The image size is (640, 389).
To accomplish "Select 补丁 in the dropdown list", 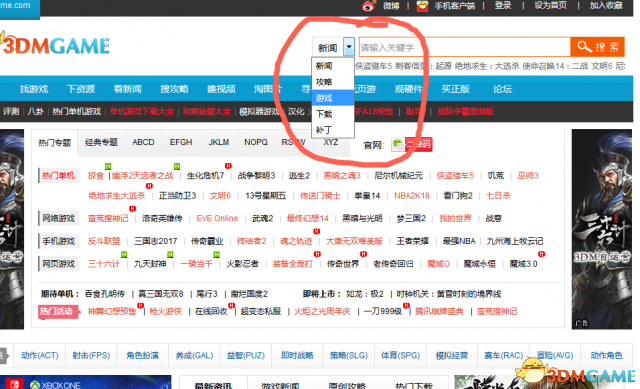I will (x=333, y=130).
